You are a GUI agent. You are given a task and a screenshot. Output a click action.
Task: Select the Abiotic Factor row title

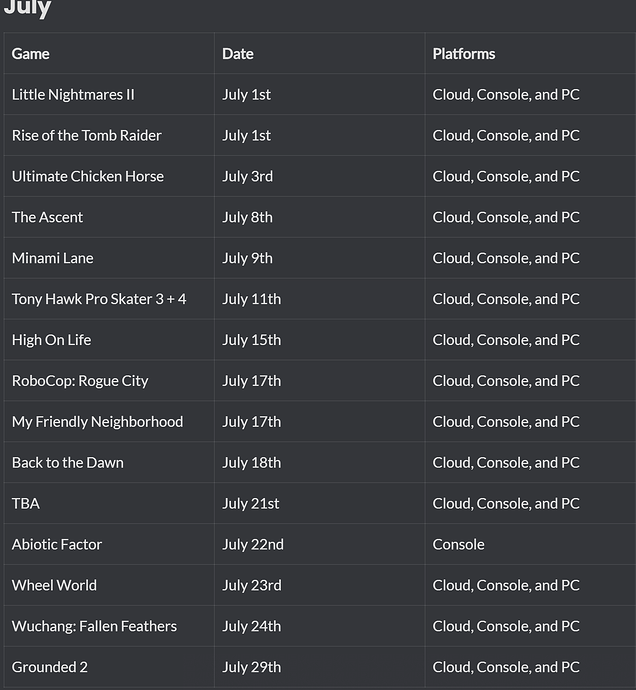tap(57, 545)
